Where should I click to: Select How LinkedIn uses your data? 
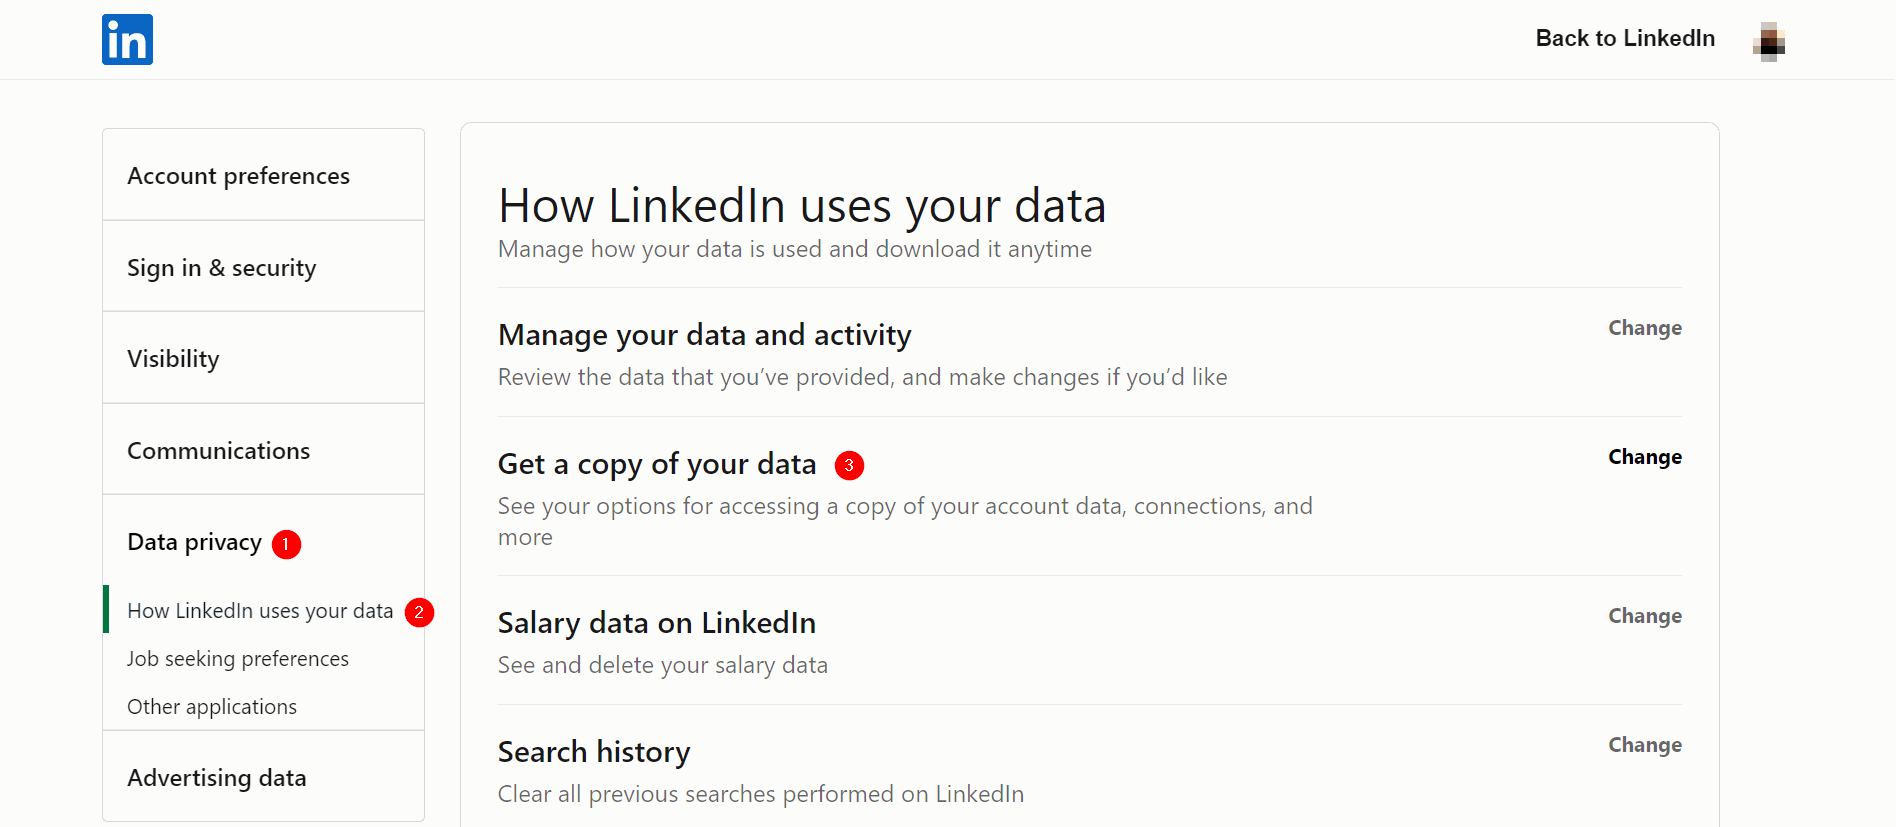tap(259, 610)
